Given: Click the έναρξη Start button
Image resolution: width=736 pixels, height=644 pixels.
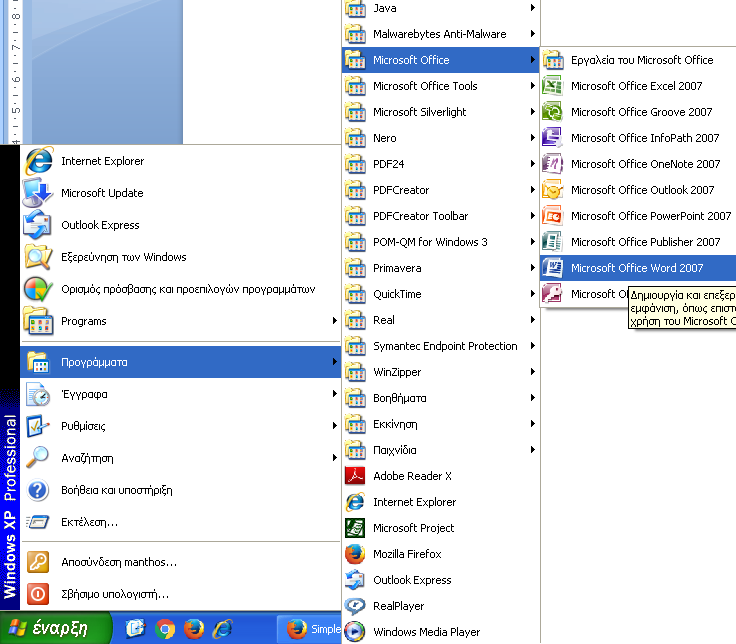Looking at the screenshot, I should coord(55,628).
